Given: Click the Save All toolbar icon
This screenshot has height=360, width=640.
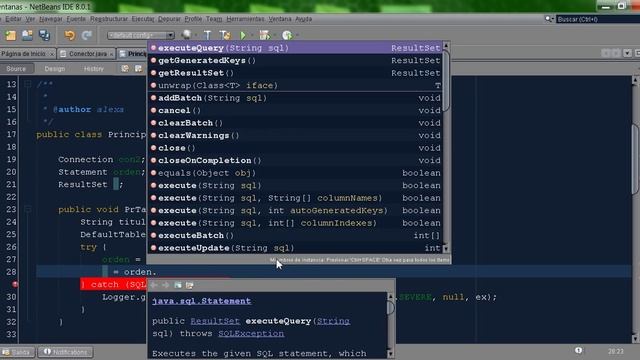Looking at the screenshot, I should pos(44,36).
